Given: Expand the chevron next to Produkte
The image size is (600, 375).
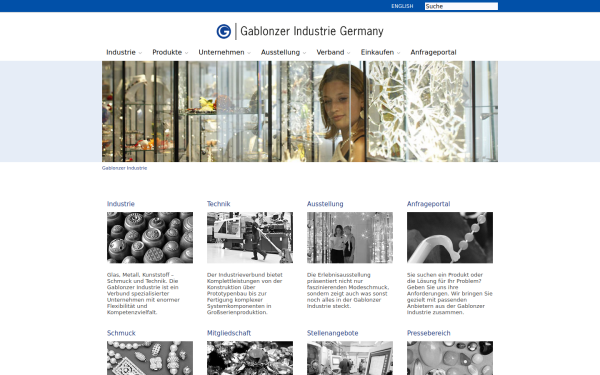Looking at the screenshot, I should (186, 53).
